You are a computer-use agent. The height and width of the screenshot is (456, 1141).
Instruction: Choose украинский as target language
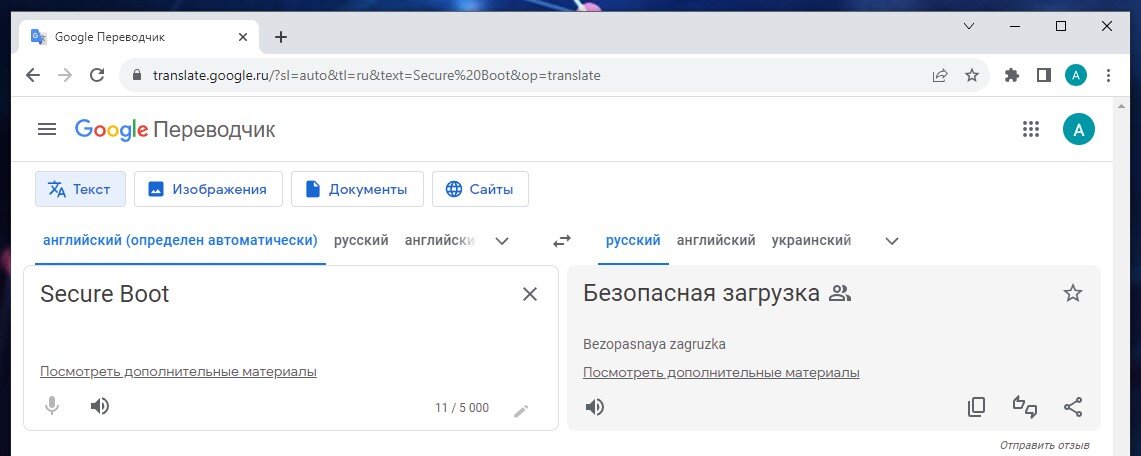[x=811, y=241]
